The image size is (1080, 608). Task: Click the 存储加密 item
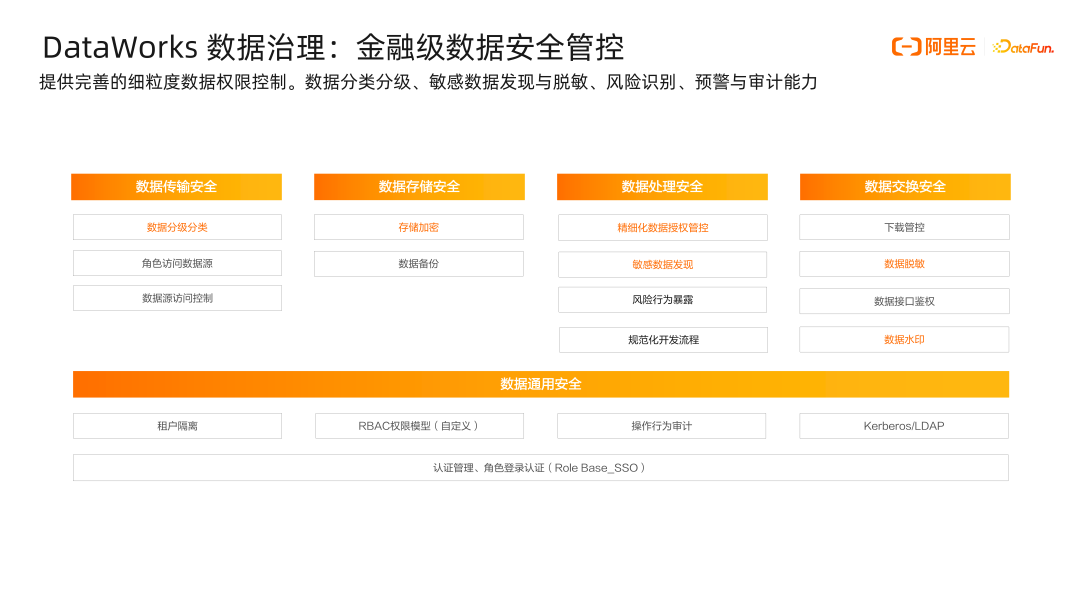pyautogui.click(x=419, y=227)
